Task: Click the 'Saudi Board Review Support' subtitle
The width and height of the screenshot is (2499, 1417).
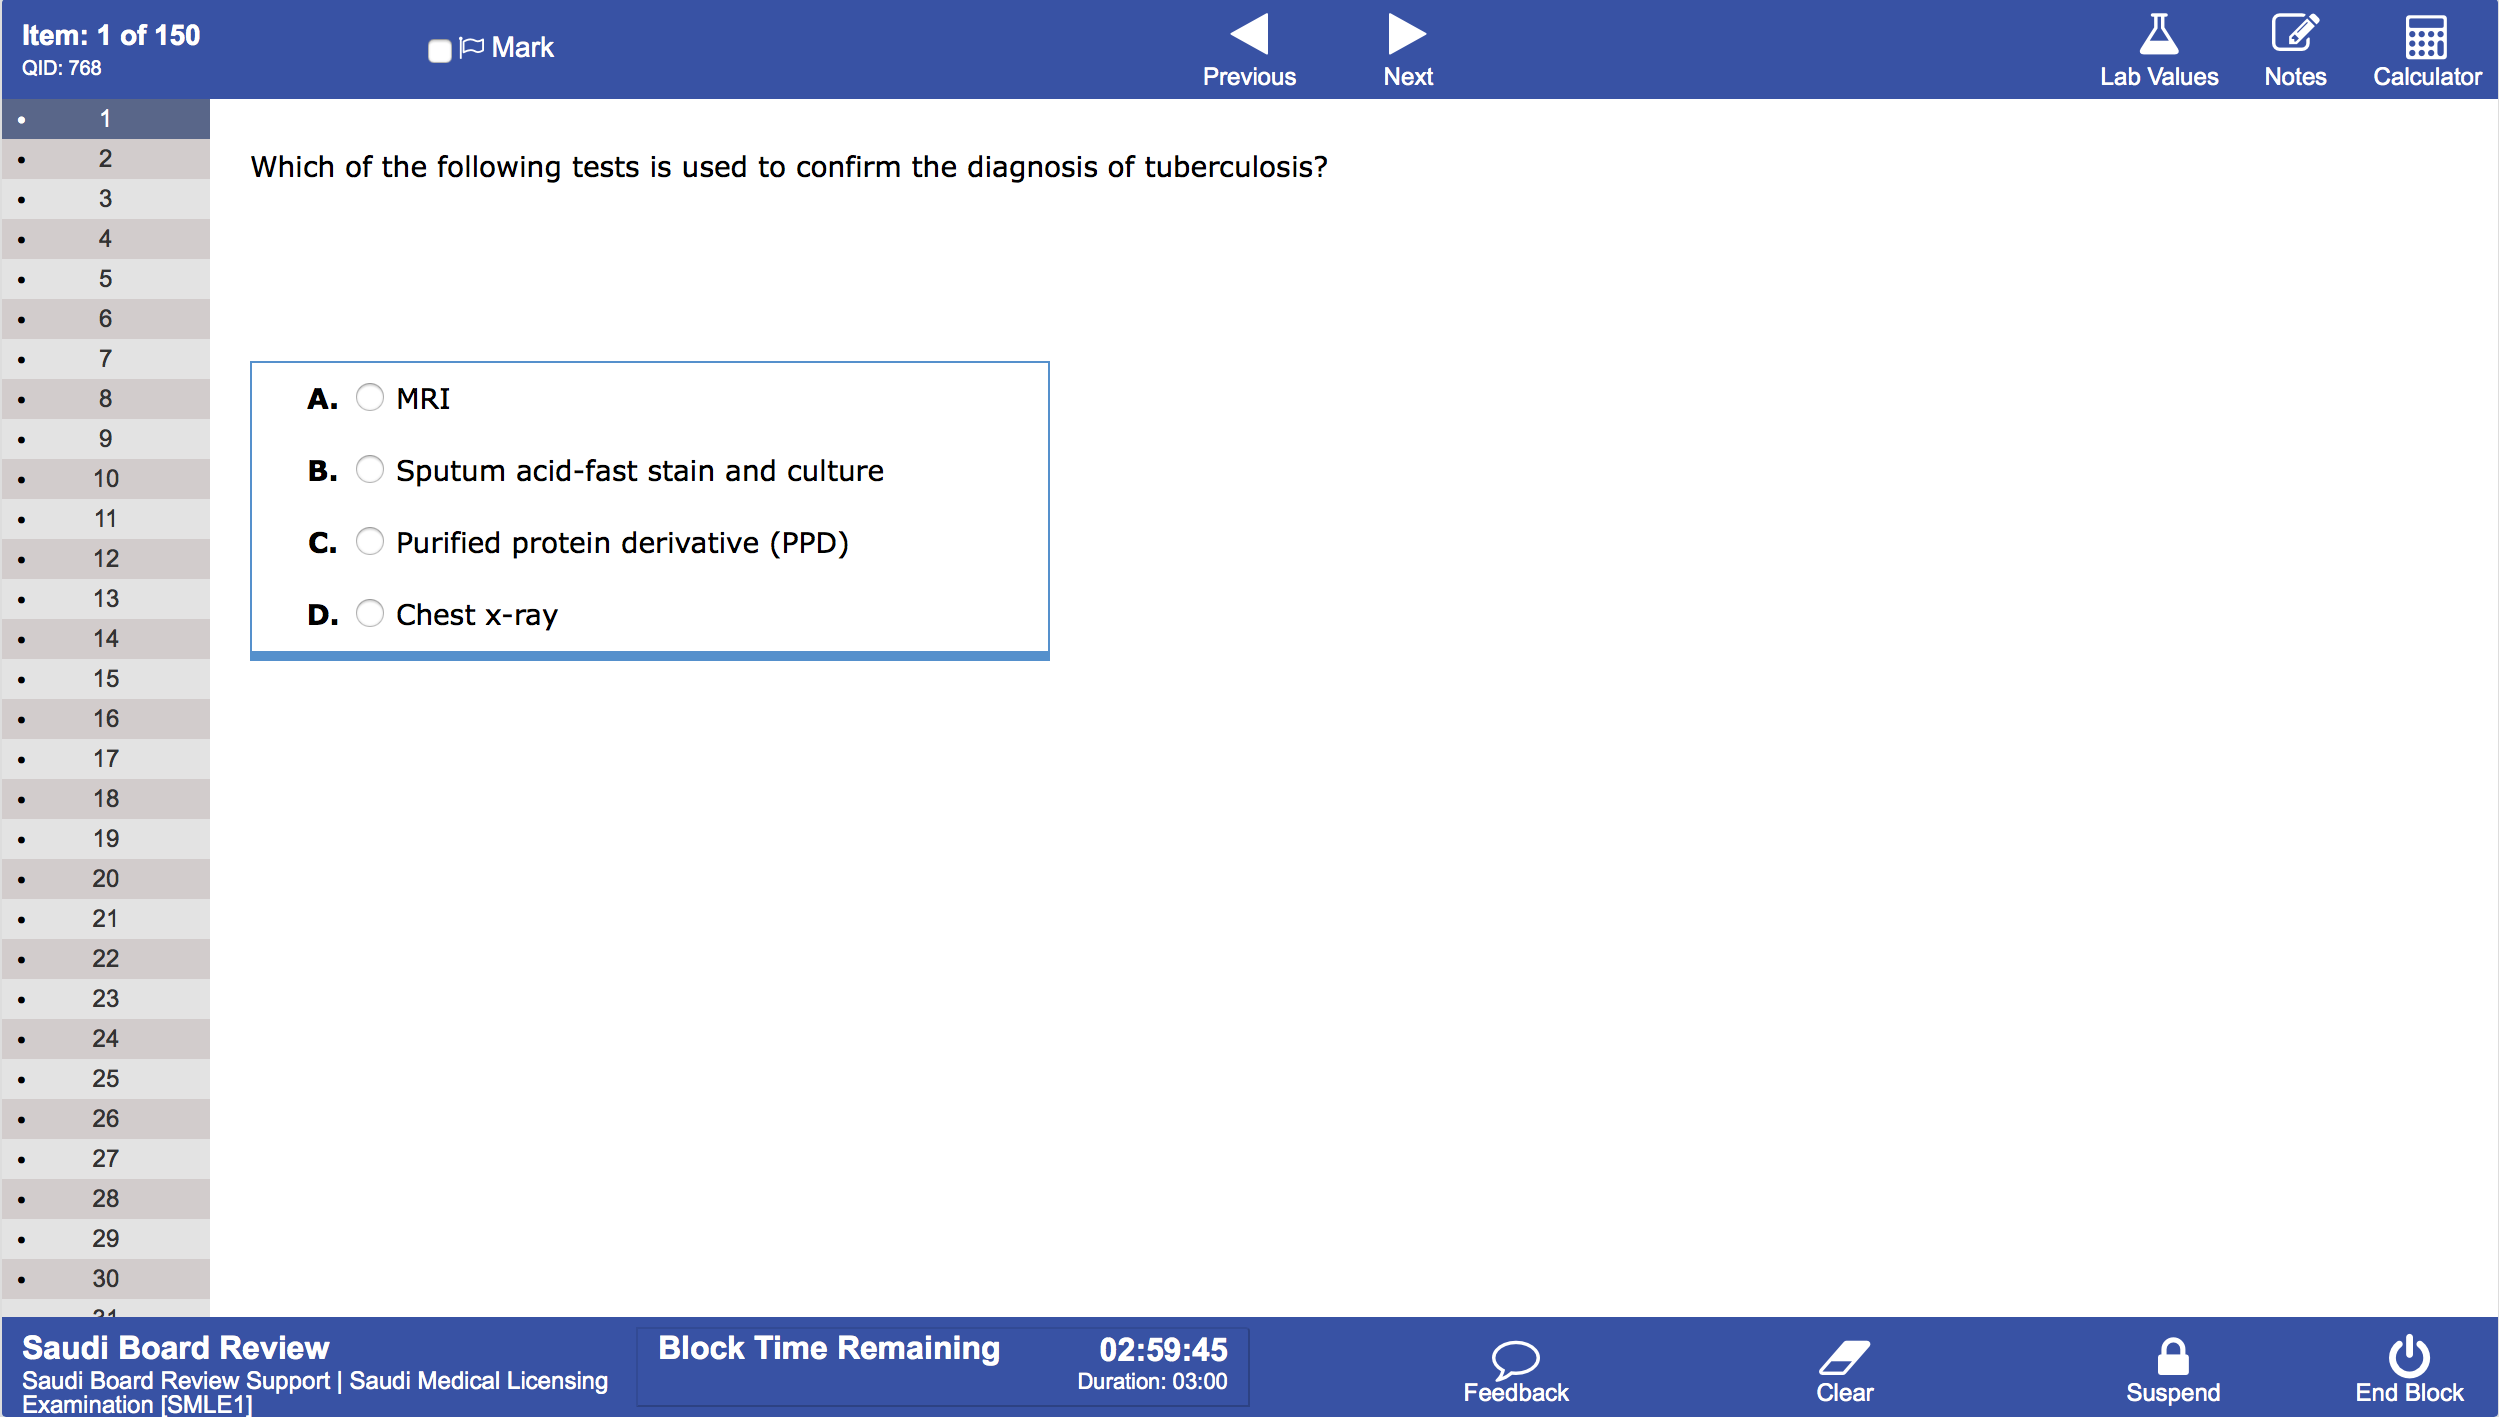Action: (176, 1381)
